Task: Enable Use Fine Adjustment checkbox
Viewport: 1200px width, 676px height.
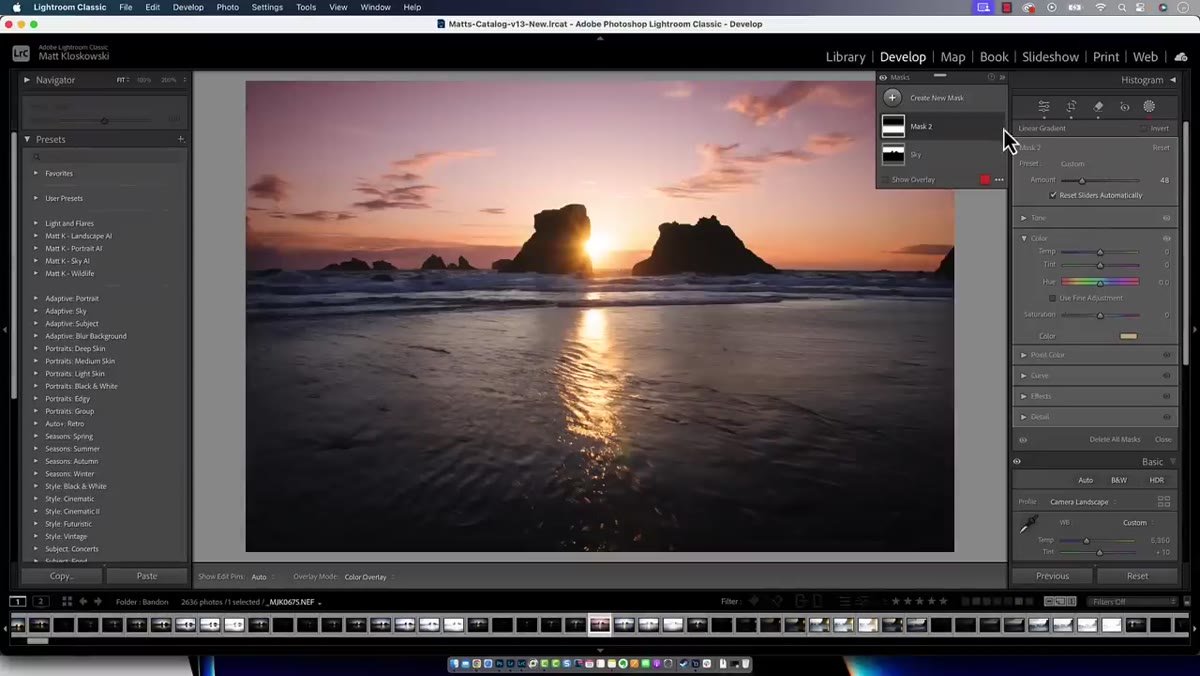Action: point(1052,298)
